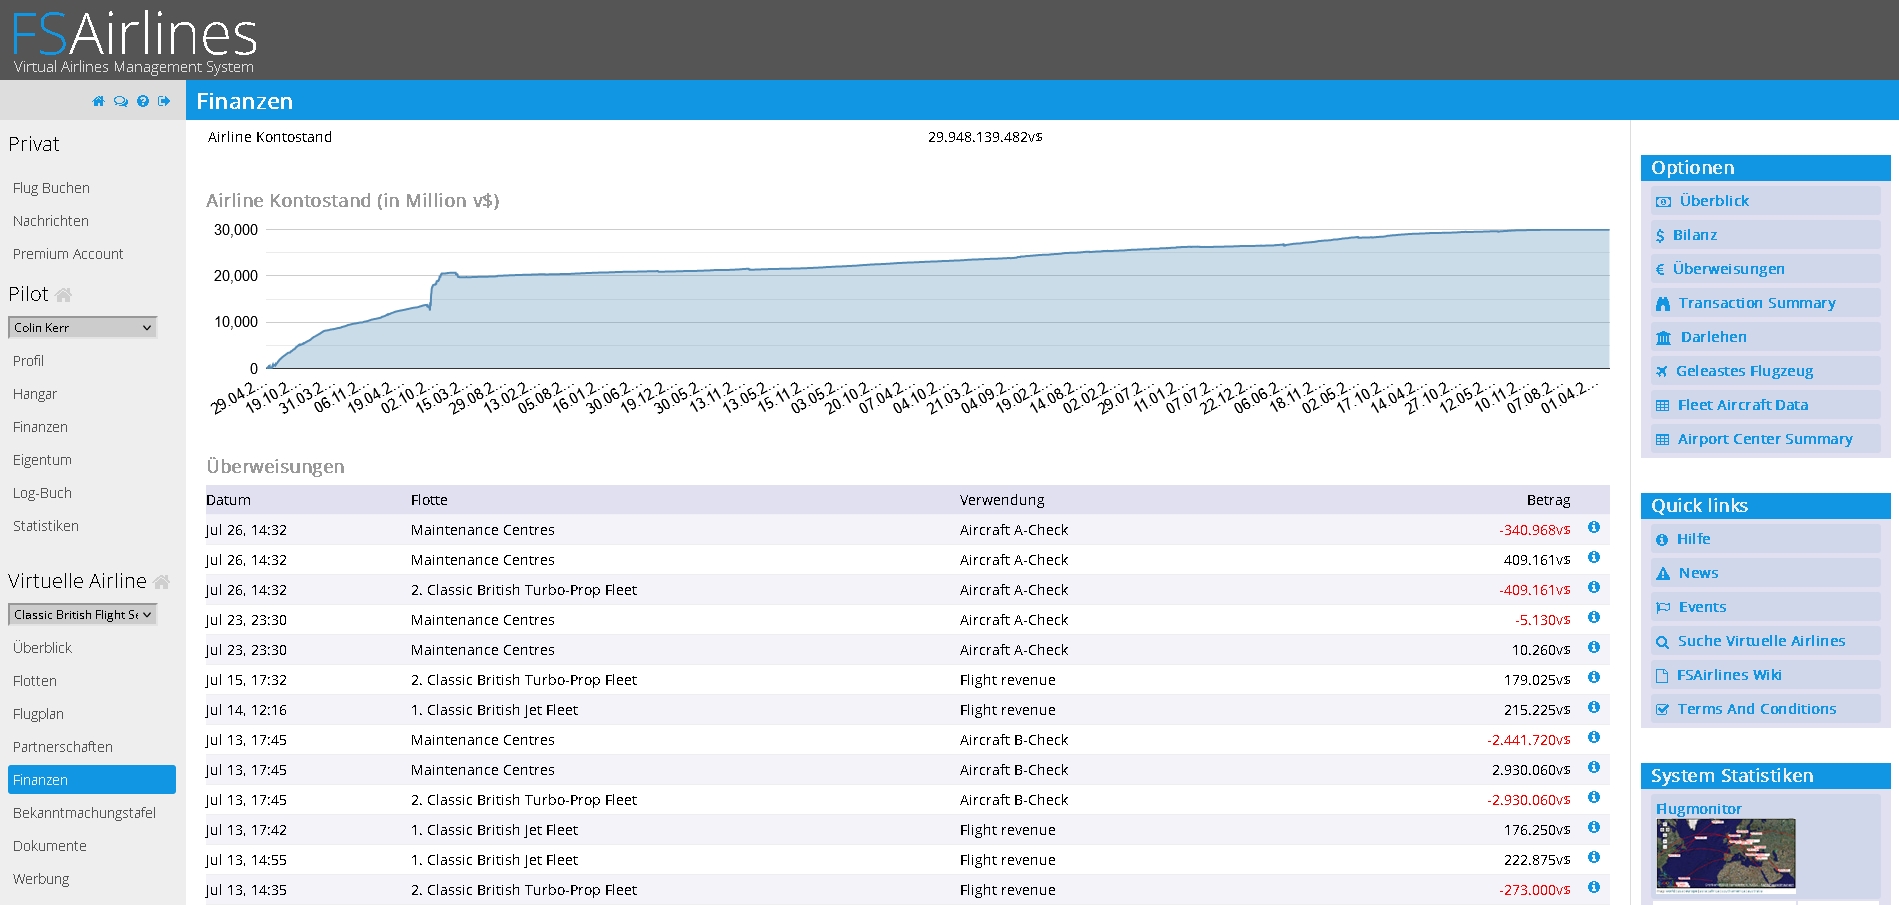Open the Classic British Flight airline dropdown
This screenshot has width=1899, height=905.
[83, 615]
